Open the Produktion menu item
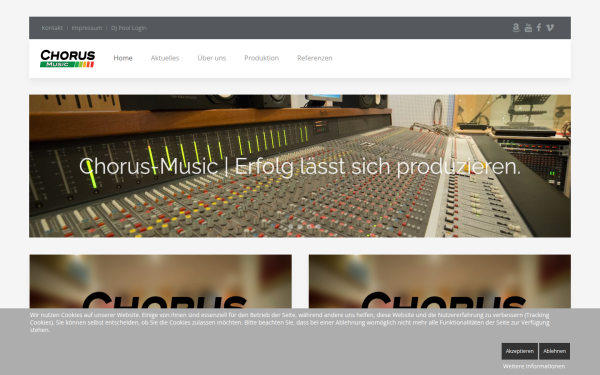This screenshot has height=375, width=600. [262, 58]
